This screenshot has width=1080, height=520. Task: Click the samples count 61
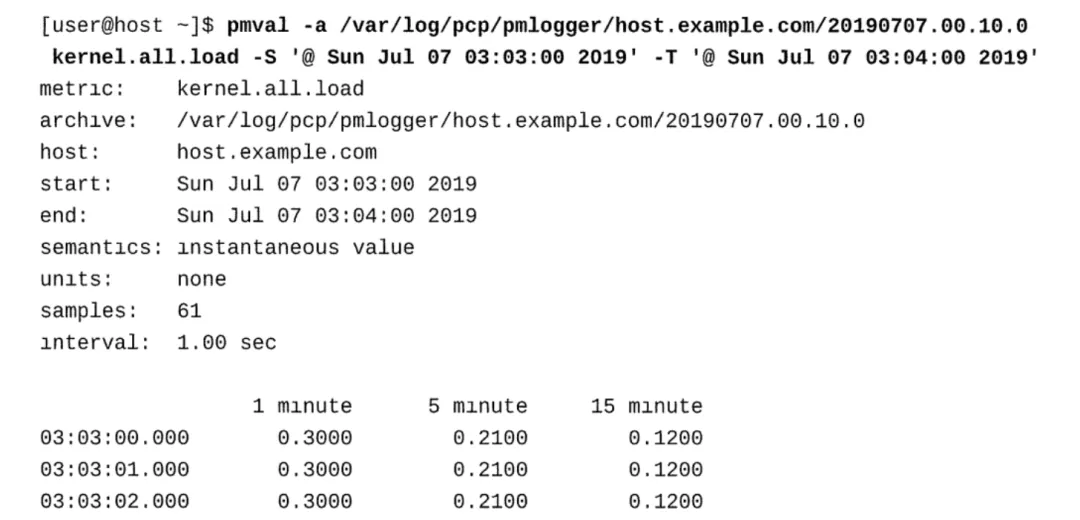pyautogui.click(x=189, y=311)
